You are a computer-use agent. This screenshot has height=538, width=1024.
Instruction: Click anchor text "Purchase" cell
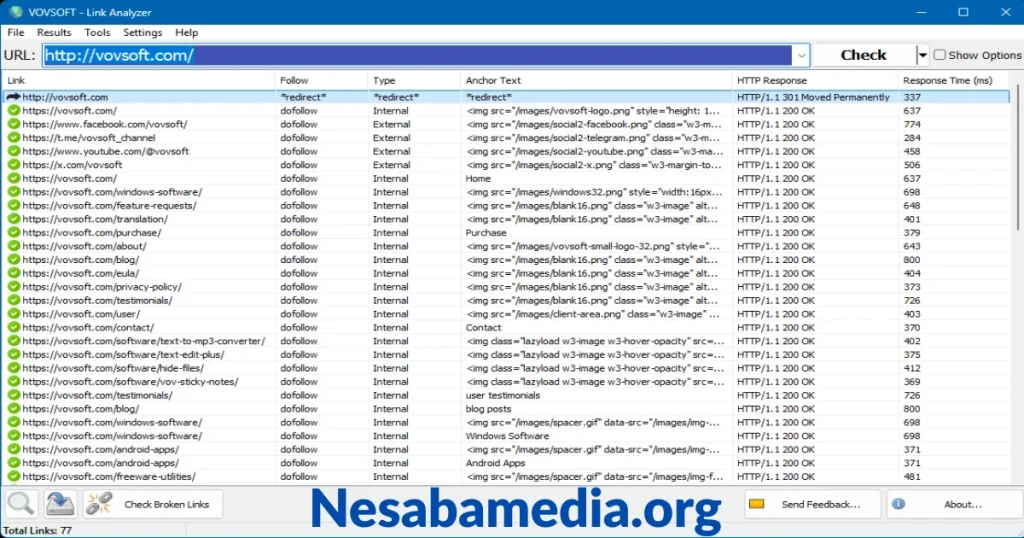[x=485, y=232]
